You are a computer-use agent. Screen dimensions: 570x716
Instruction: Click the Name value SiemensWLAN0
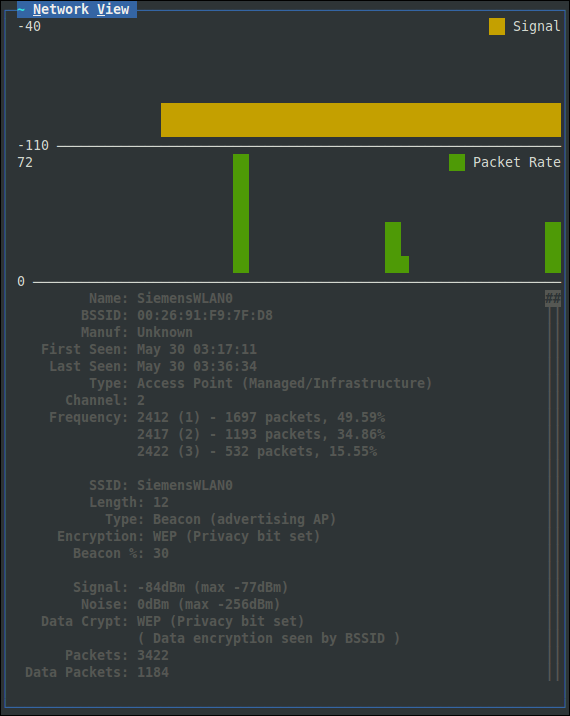[x=185, y=298]
